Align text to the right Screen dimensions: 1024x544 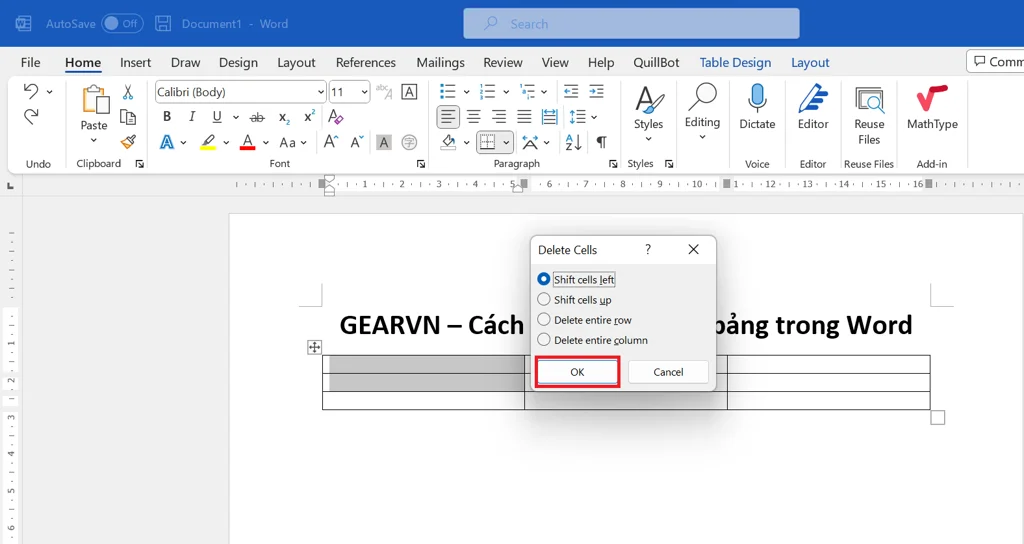click(499, 117)
